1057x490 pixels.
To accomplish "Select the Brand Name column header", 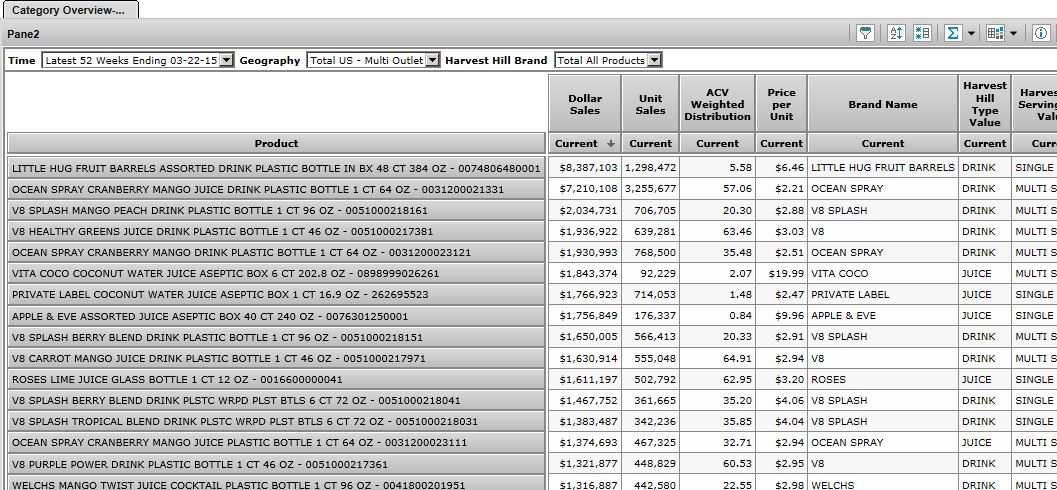I will pyautogui.click(x=883, y=104).
